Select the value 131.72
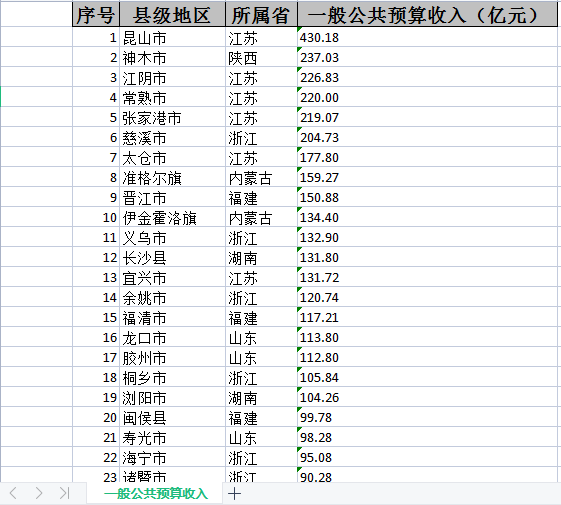The image size is (561, 505). click(427, 278)
